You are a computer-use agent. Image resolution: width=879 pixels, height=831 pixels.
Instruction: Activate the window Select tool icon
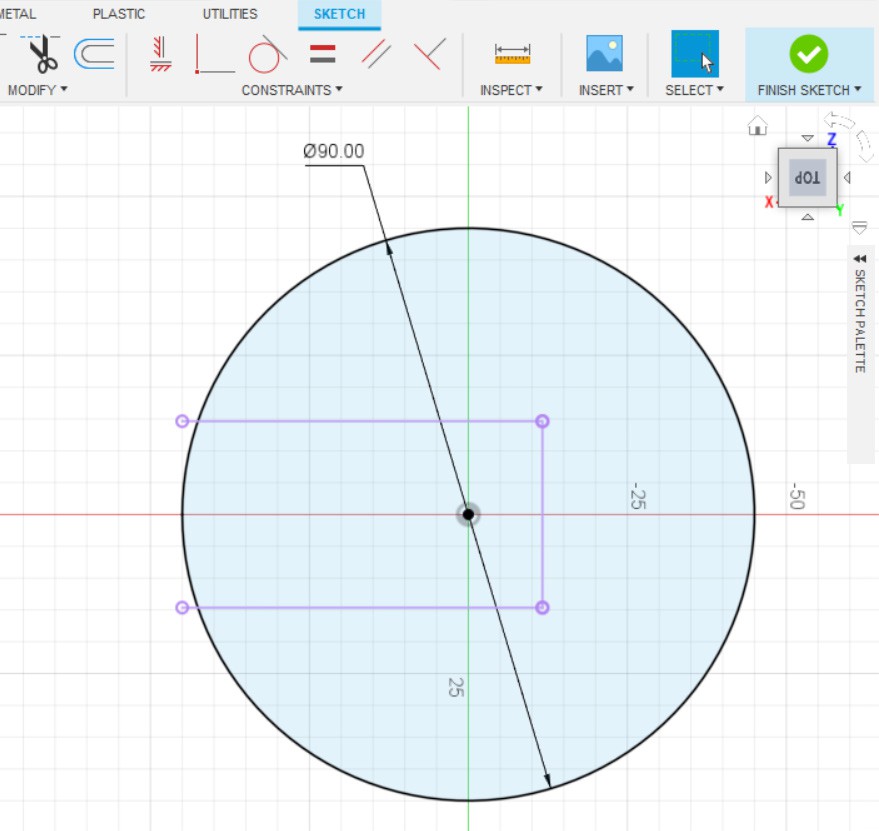pyautogui.click(x=694, y=54)
